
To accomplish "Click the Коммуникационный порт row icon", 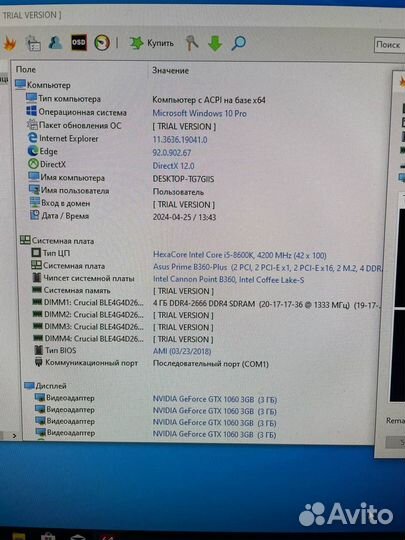I will 39,362.
